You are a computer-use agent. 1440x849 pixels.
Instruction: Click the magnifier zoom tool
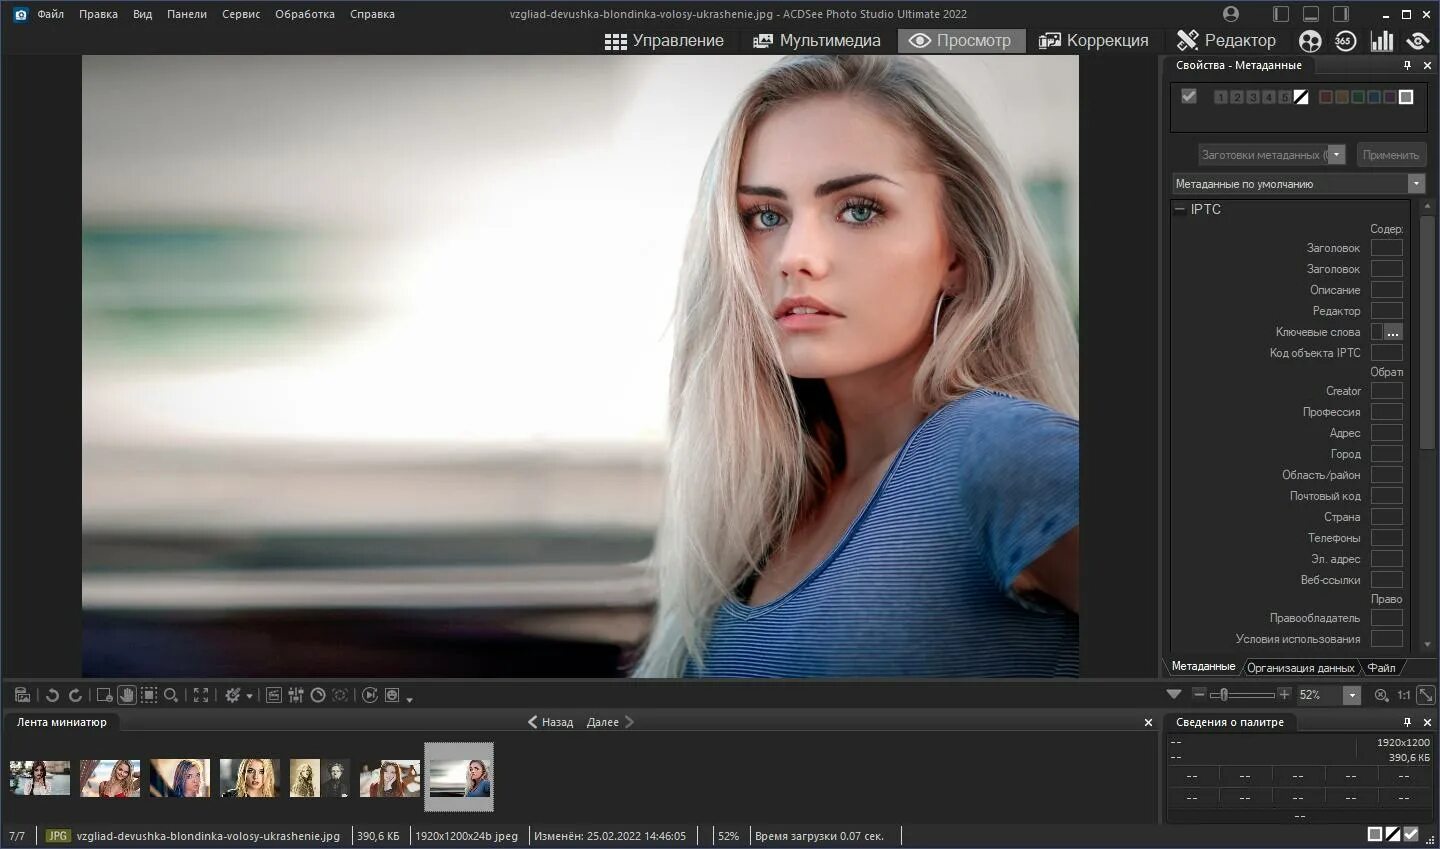(x=171, y=695)
